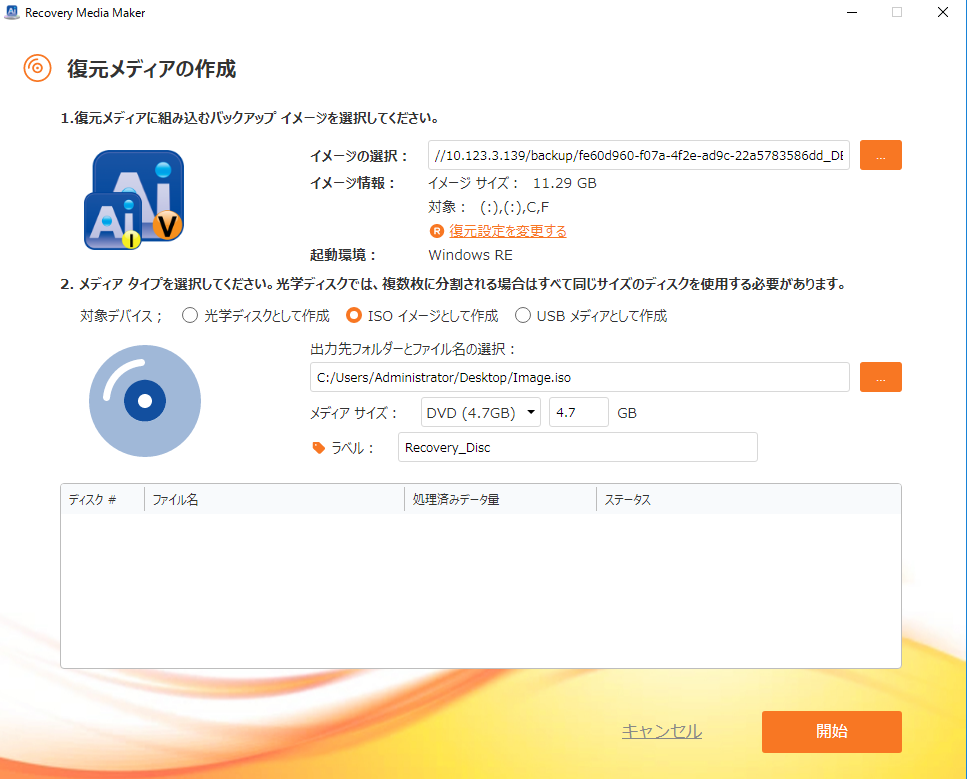Click the 開始 button

pyautogui.click(x=831, y=732)
